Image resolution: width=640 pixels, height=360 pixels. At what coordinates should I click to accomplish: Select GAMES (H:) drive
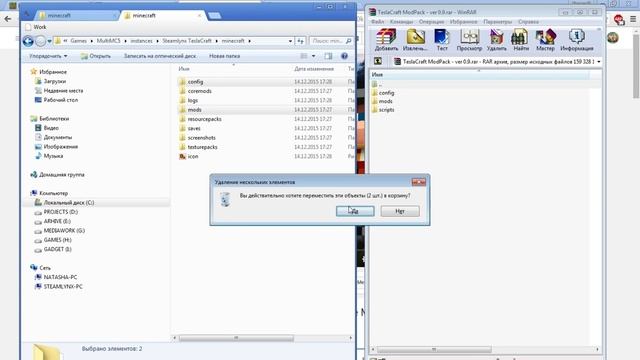(57, 240)
